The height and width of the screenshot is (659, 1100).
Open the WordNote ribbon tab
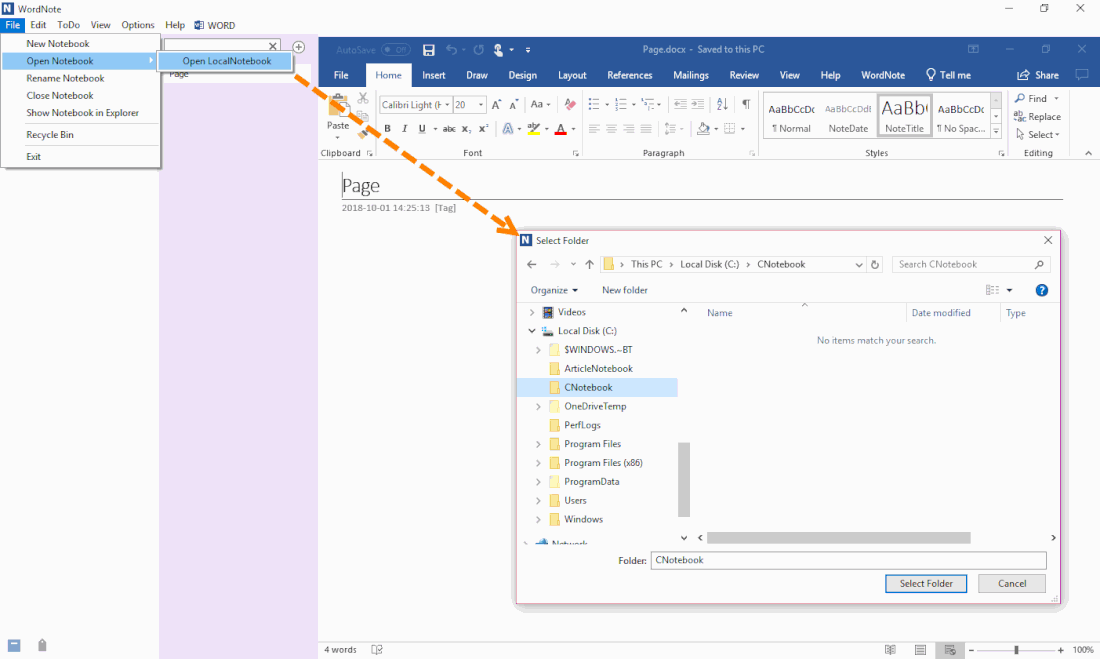coord(883,75)
